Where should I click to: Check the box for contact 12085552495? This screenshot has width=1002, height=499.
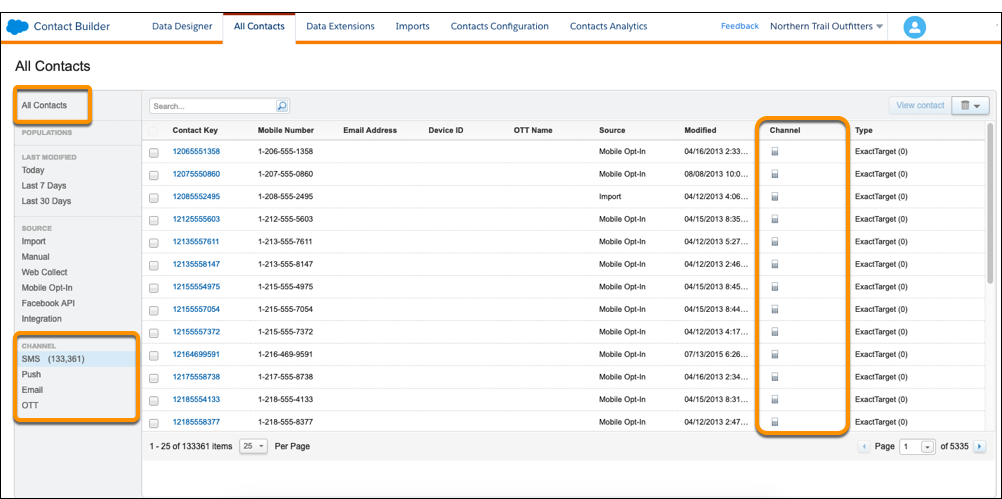tap(153, 198)
